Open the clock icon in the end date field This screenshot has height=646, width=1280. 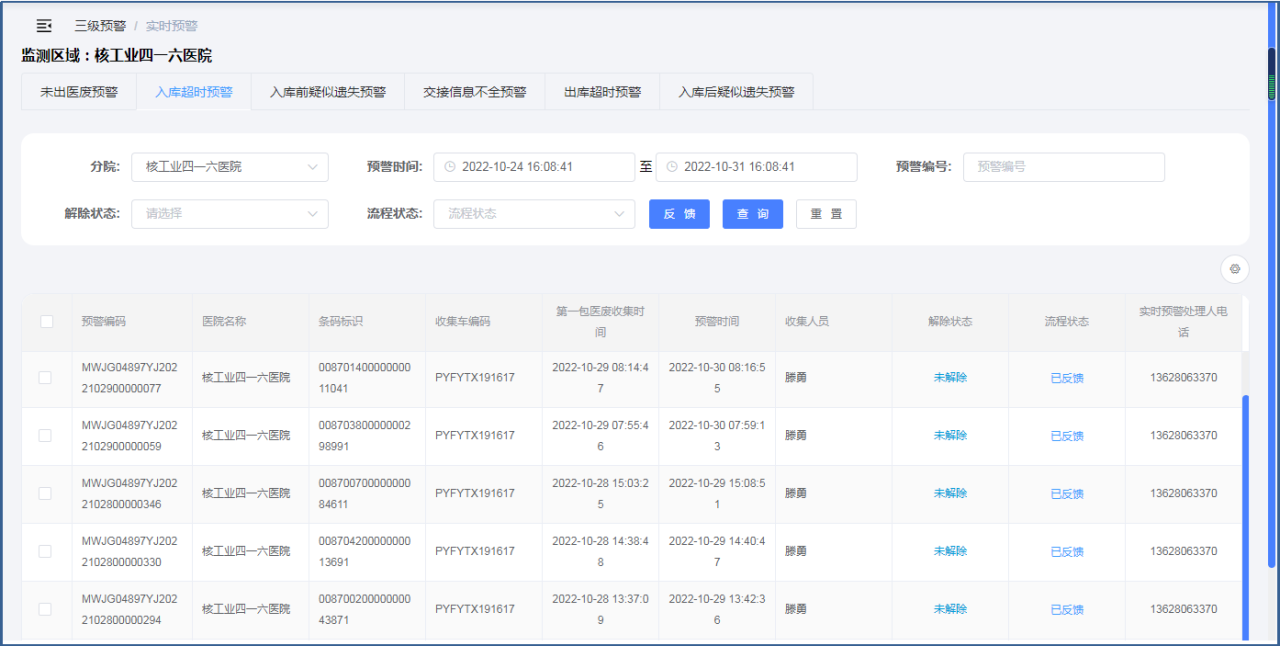(674, 167)
